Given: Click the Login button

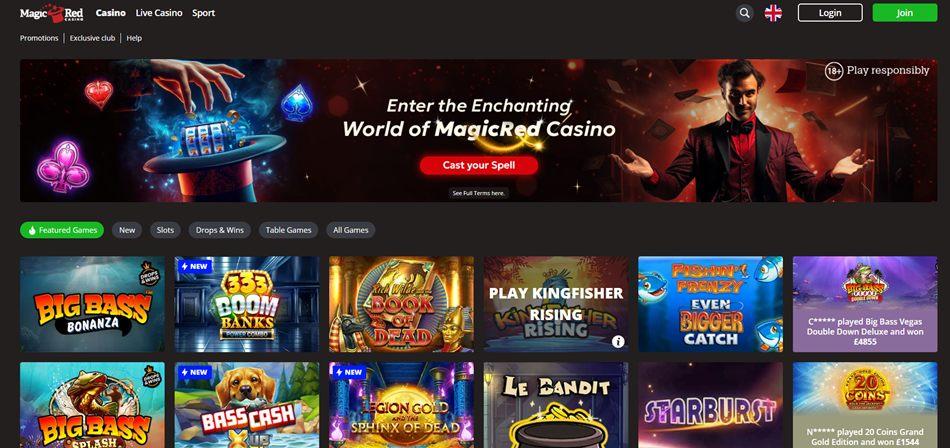Looking at the screenshot, I should (830, 13).
